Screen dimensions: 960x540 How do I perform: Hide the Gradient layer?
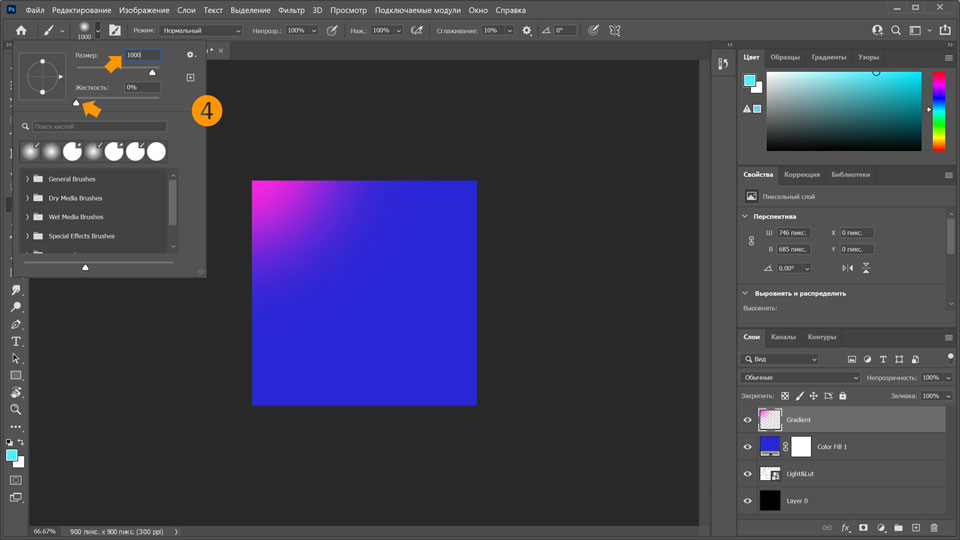pyautogui.click(x=747, y=420)
